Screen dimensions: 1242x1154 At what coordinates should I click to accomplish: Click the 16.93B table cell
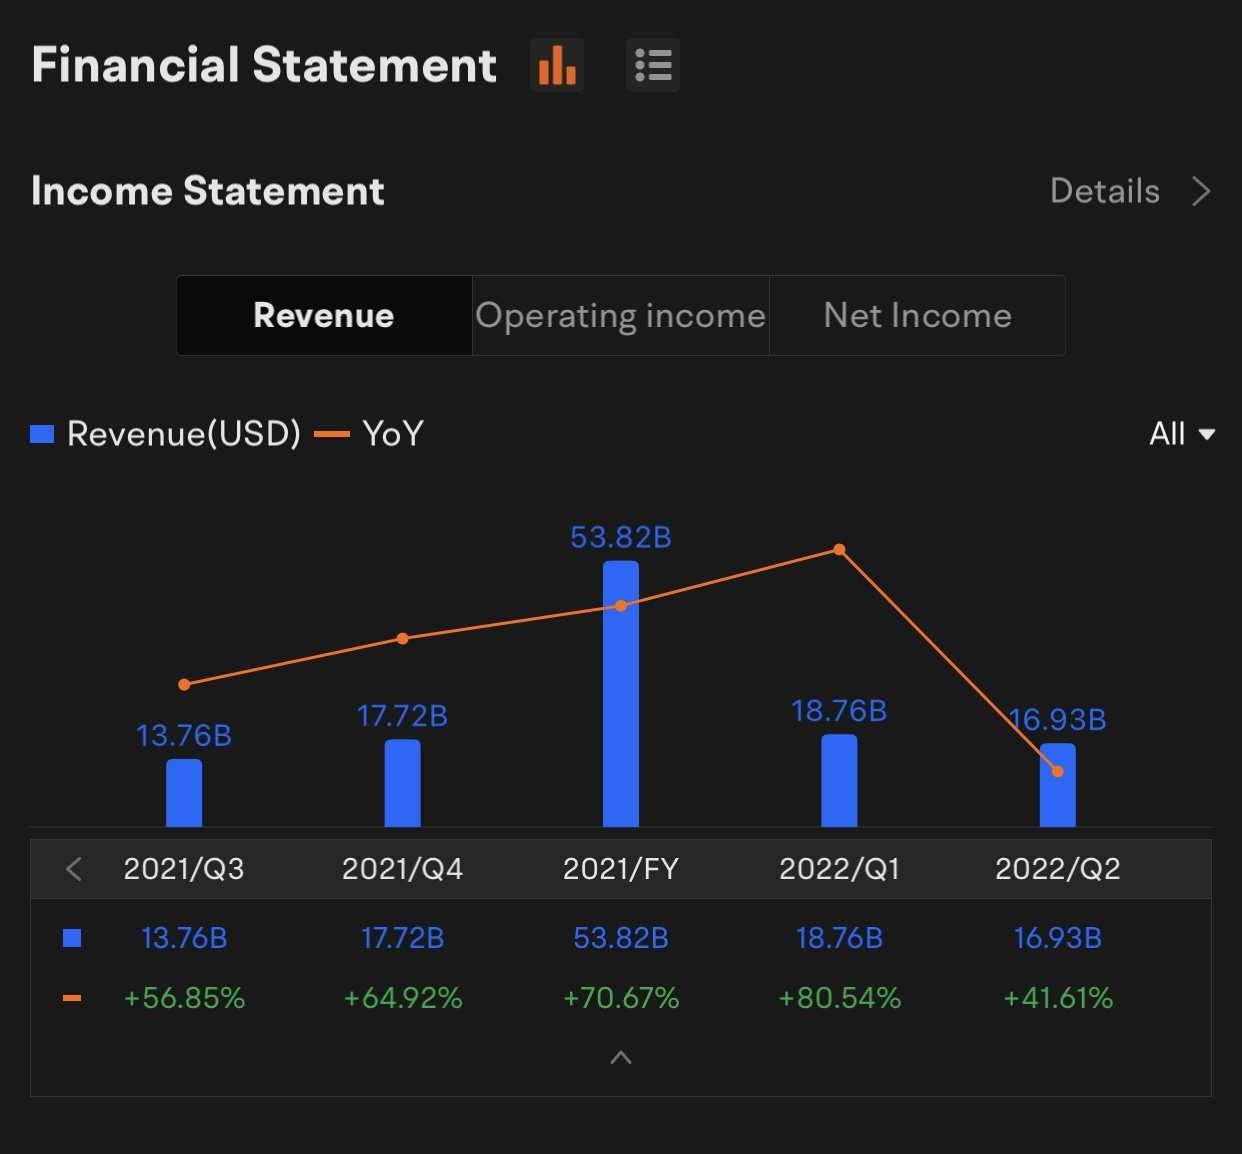click(x=1058, y=938)
